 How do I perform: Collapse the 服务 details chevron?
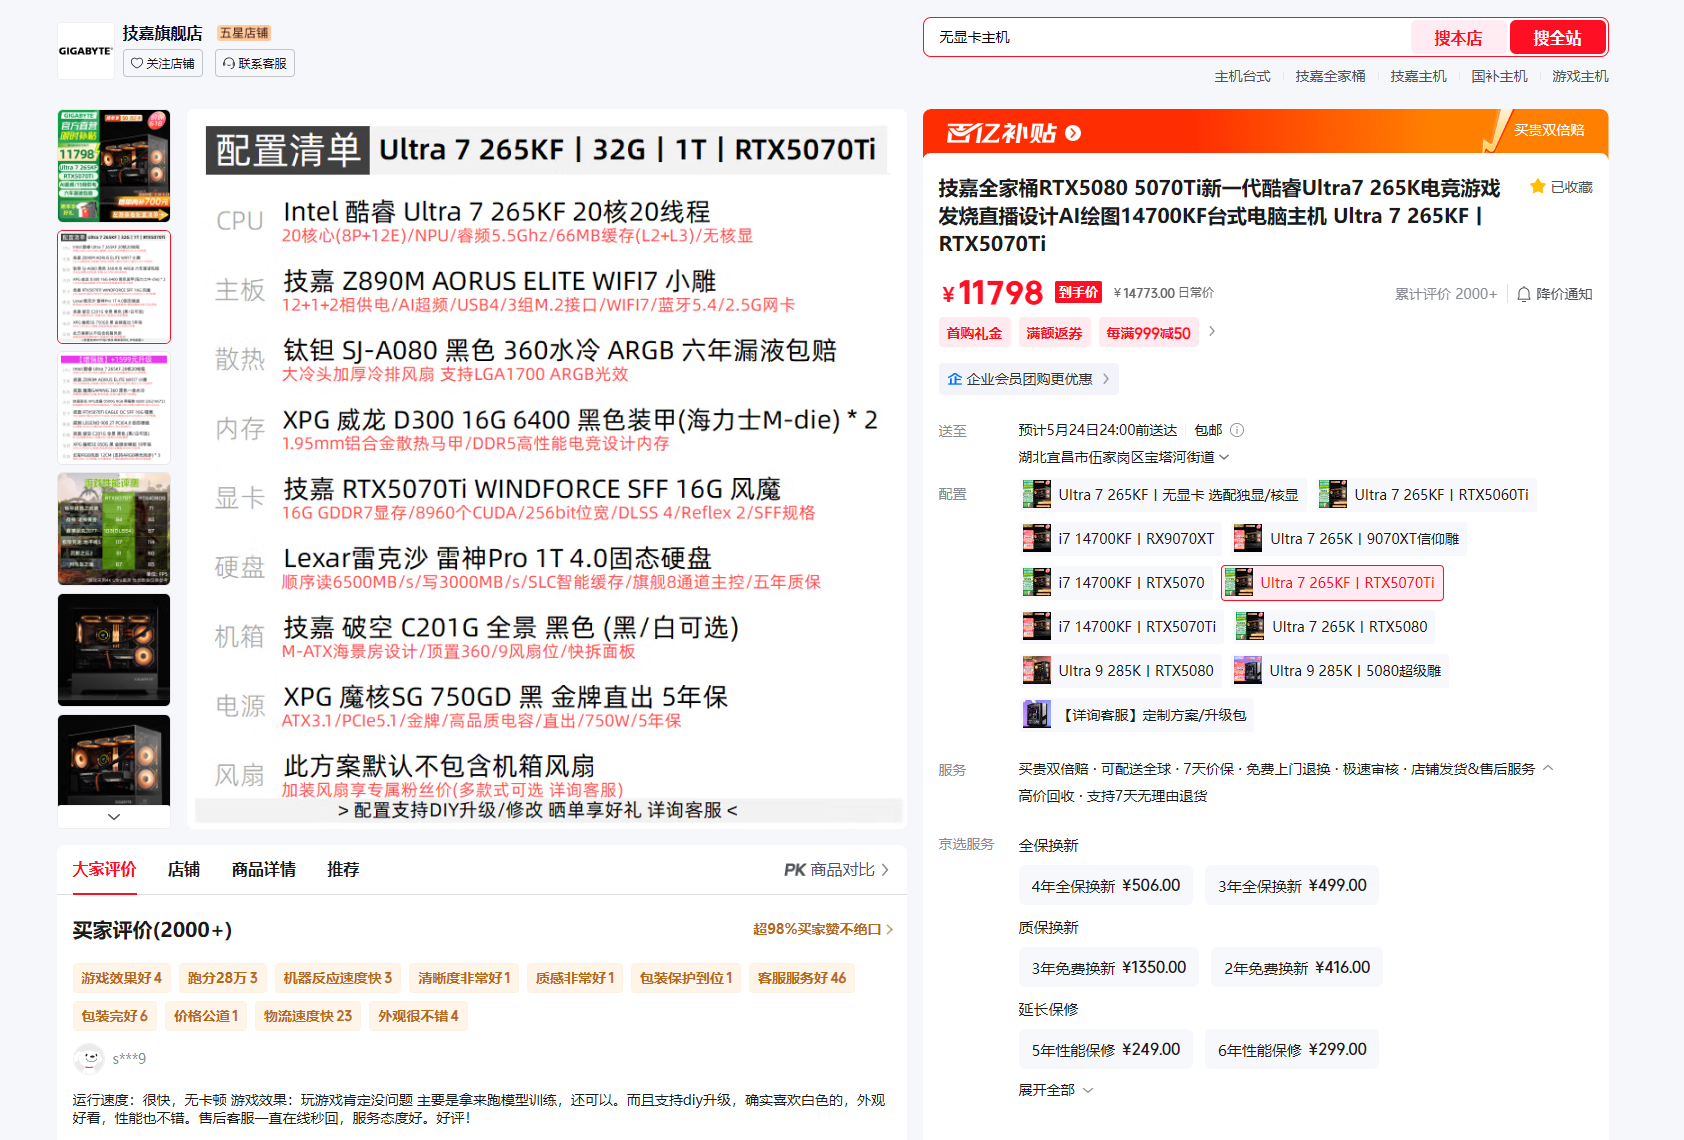tap(1548, 768)
